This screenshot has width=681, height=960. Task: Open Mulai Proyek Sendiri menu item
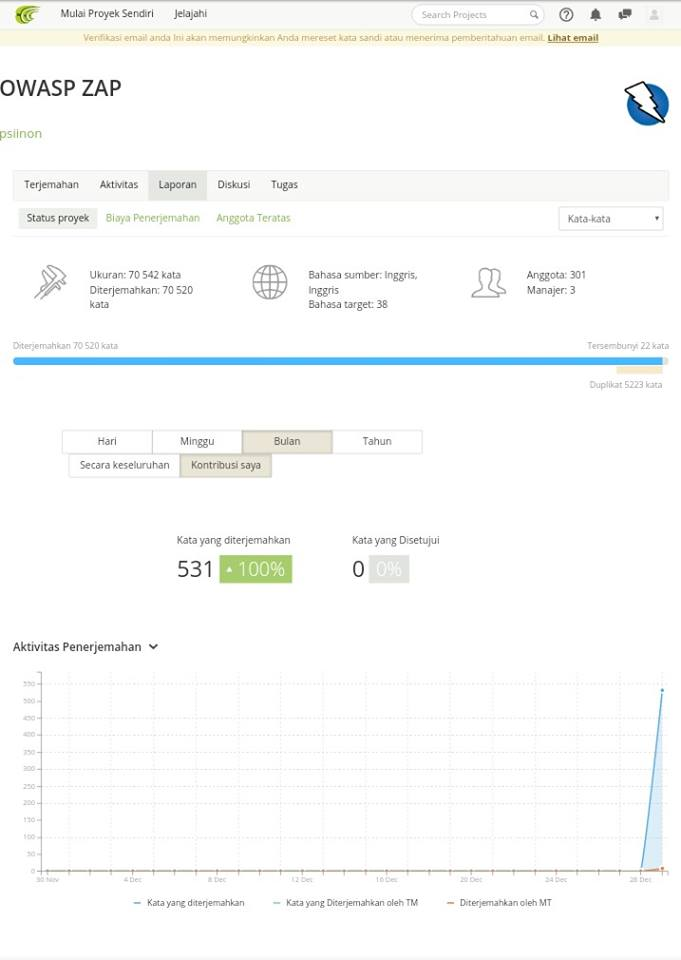pos(107,13)
